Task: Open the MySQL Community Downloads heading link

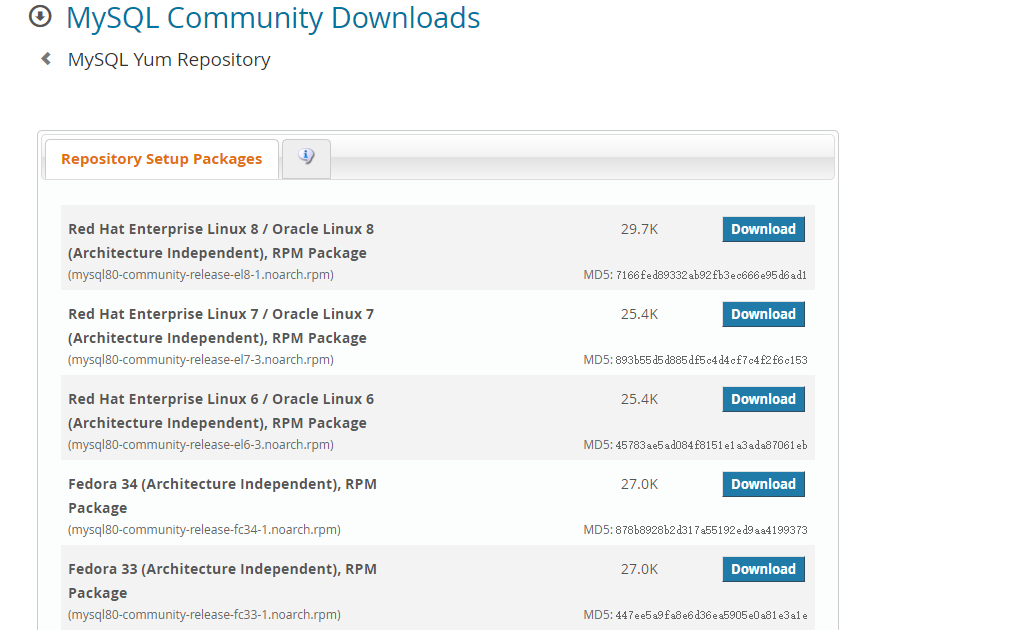Action: point(273,18)
